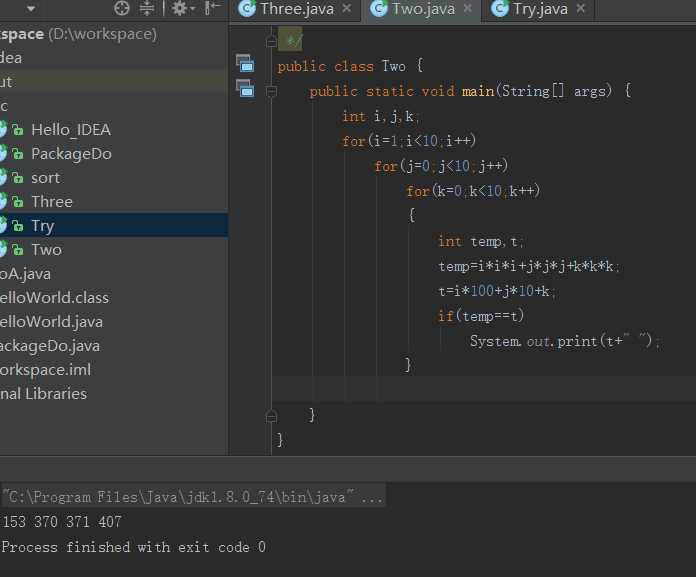Viewport: 696px width, 577px height.
Task: Click the lock icon next to sort
Action: click(x=17, y=178)
